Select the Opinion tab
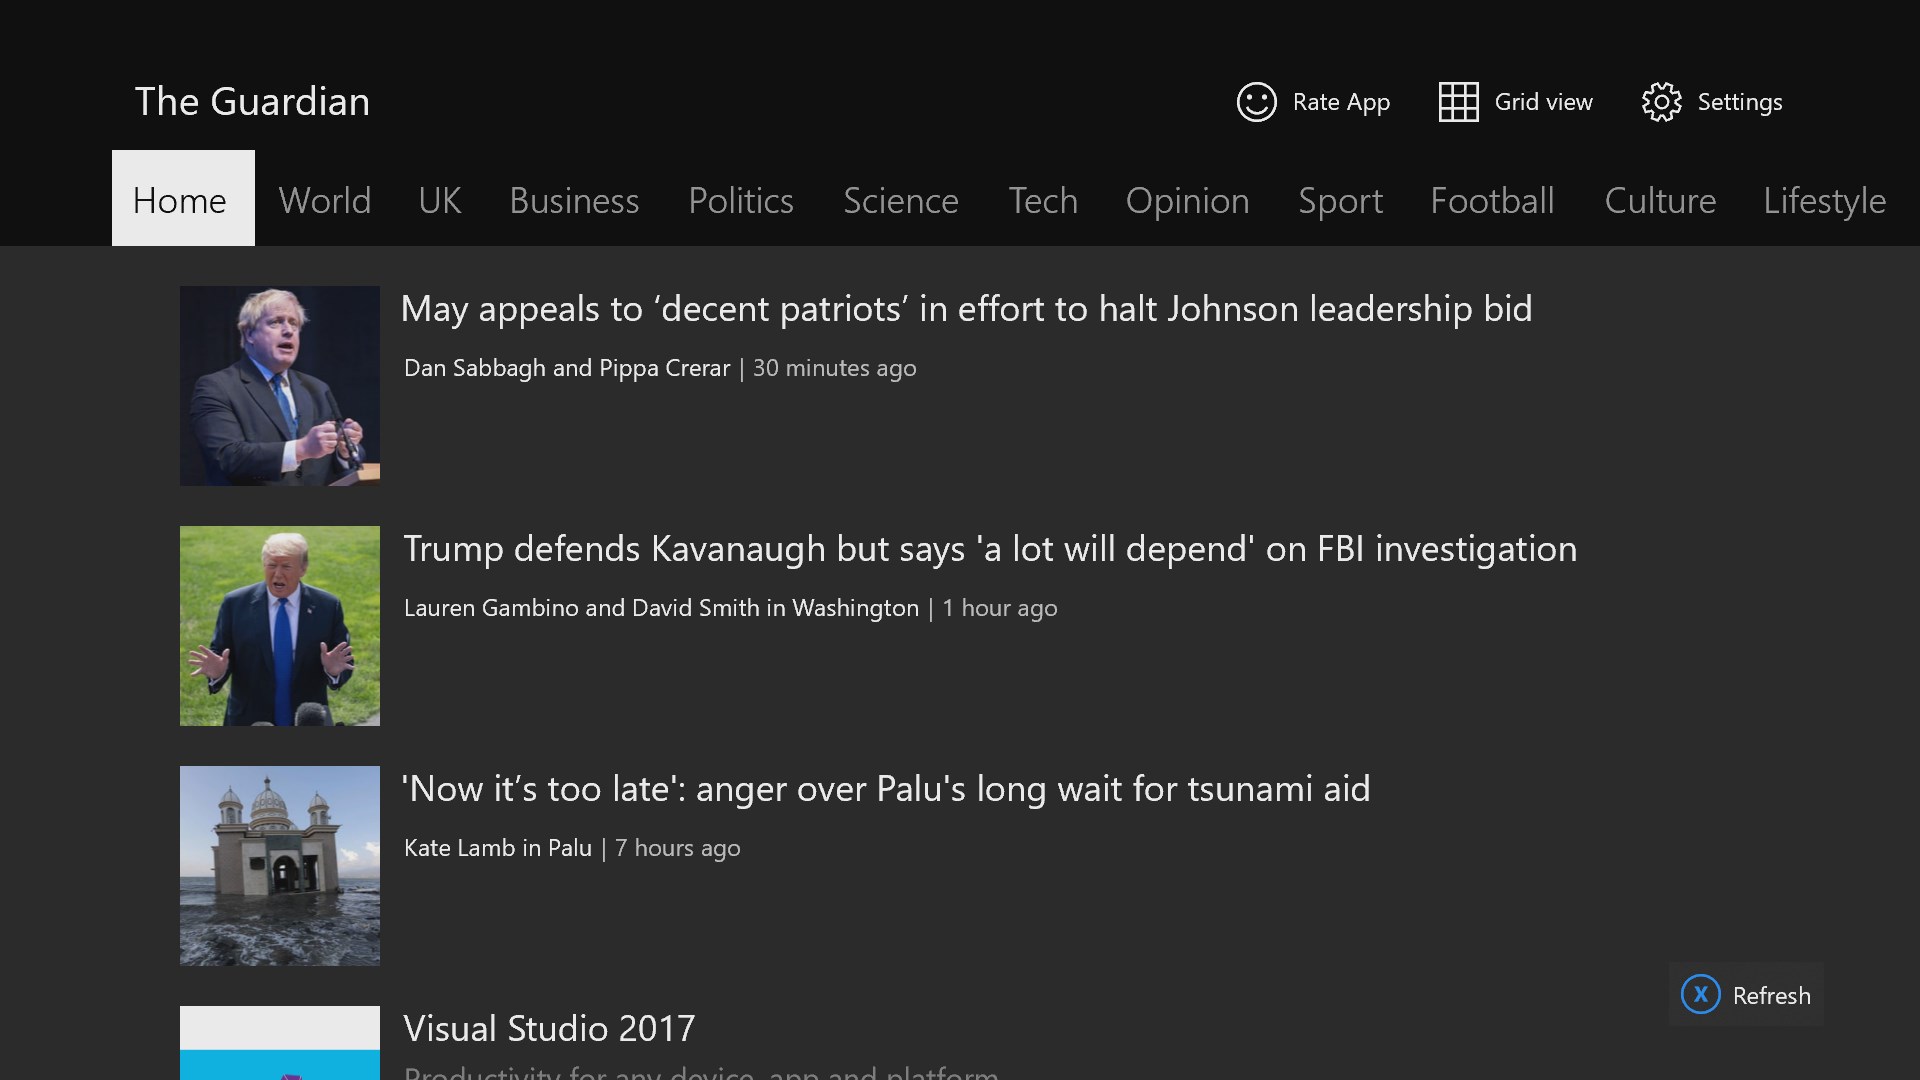The height and width of the screenshot is (1080, 1920). click(x=1187, y=200)
